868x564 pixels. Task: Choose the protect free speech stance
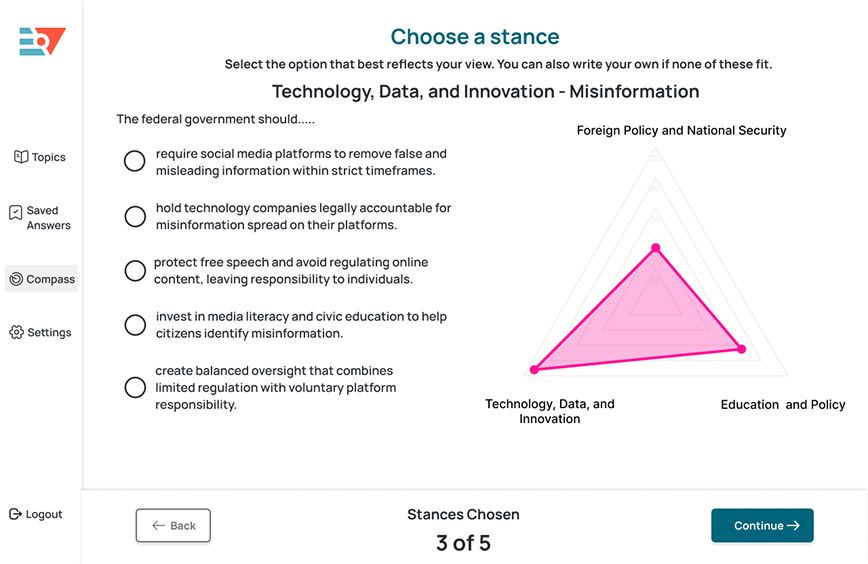click(135, 271)
